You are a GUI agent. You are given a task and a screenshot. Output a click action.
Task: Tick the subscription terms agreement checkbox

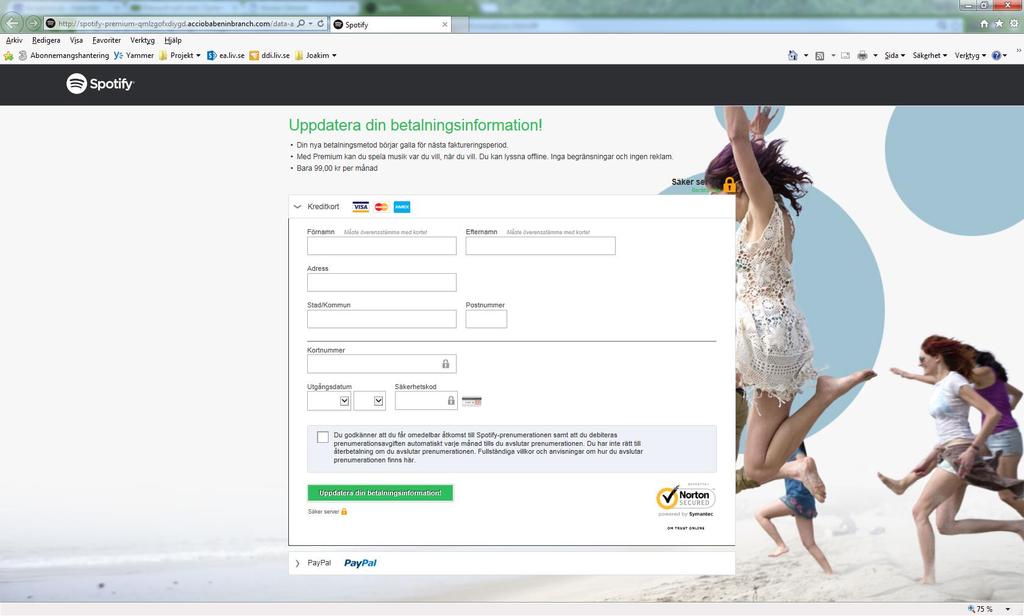click(323, 437)
